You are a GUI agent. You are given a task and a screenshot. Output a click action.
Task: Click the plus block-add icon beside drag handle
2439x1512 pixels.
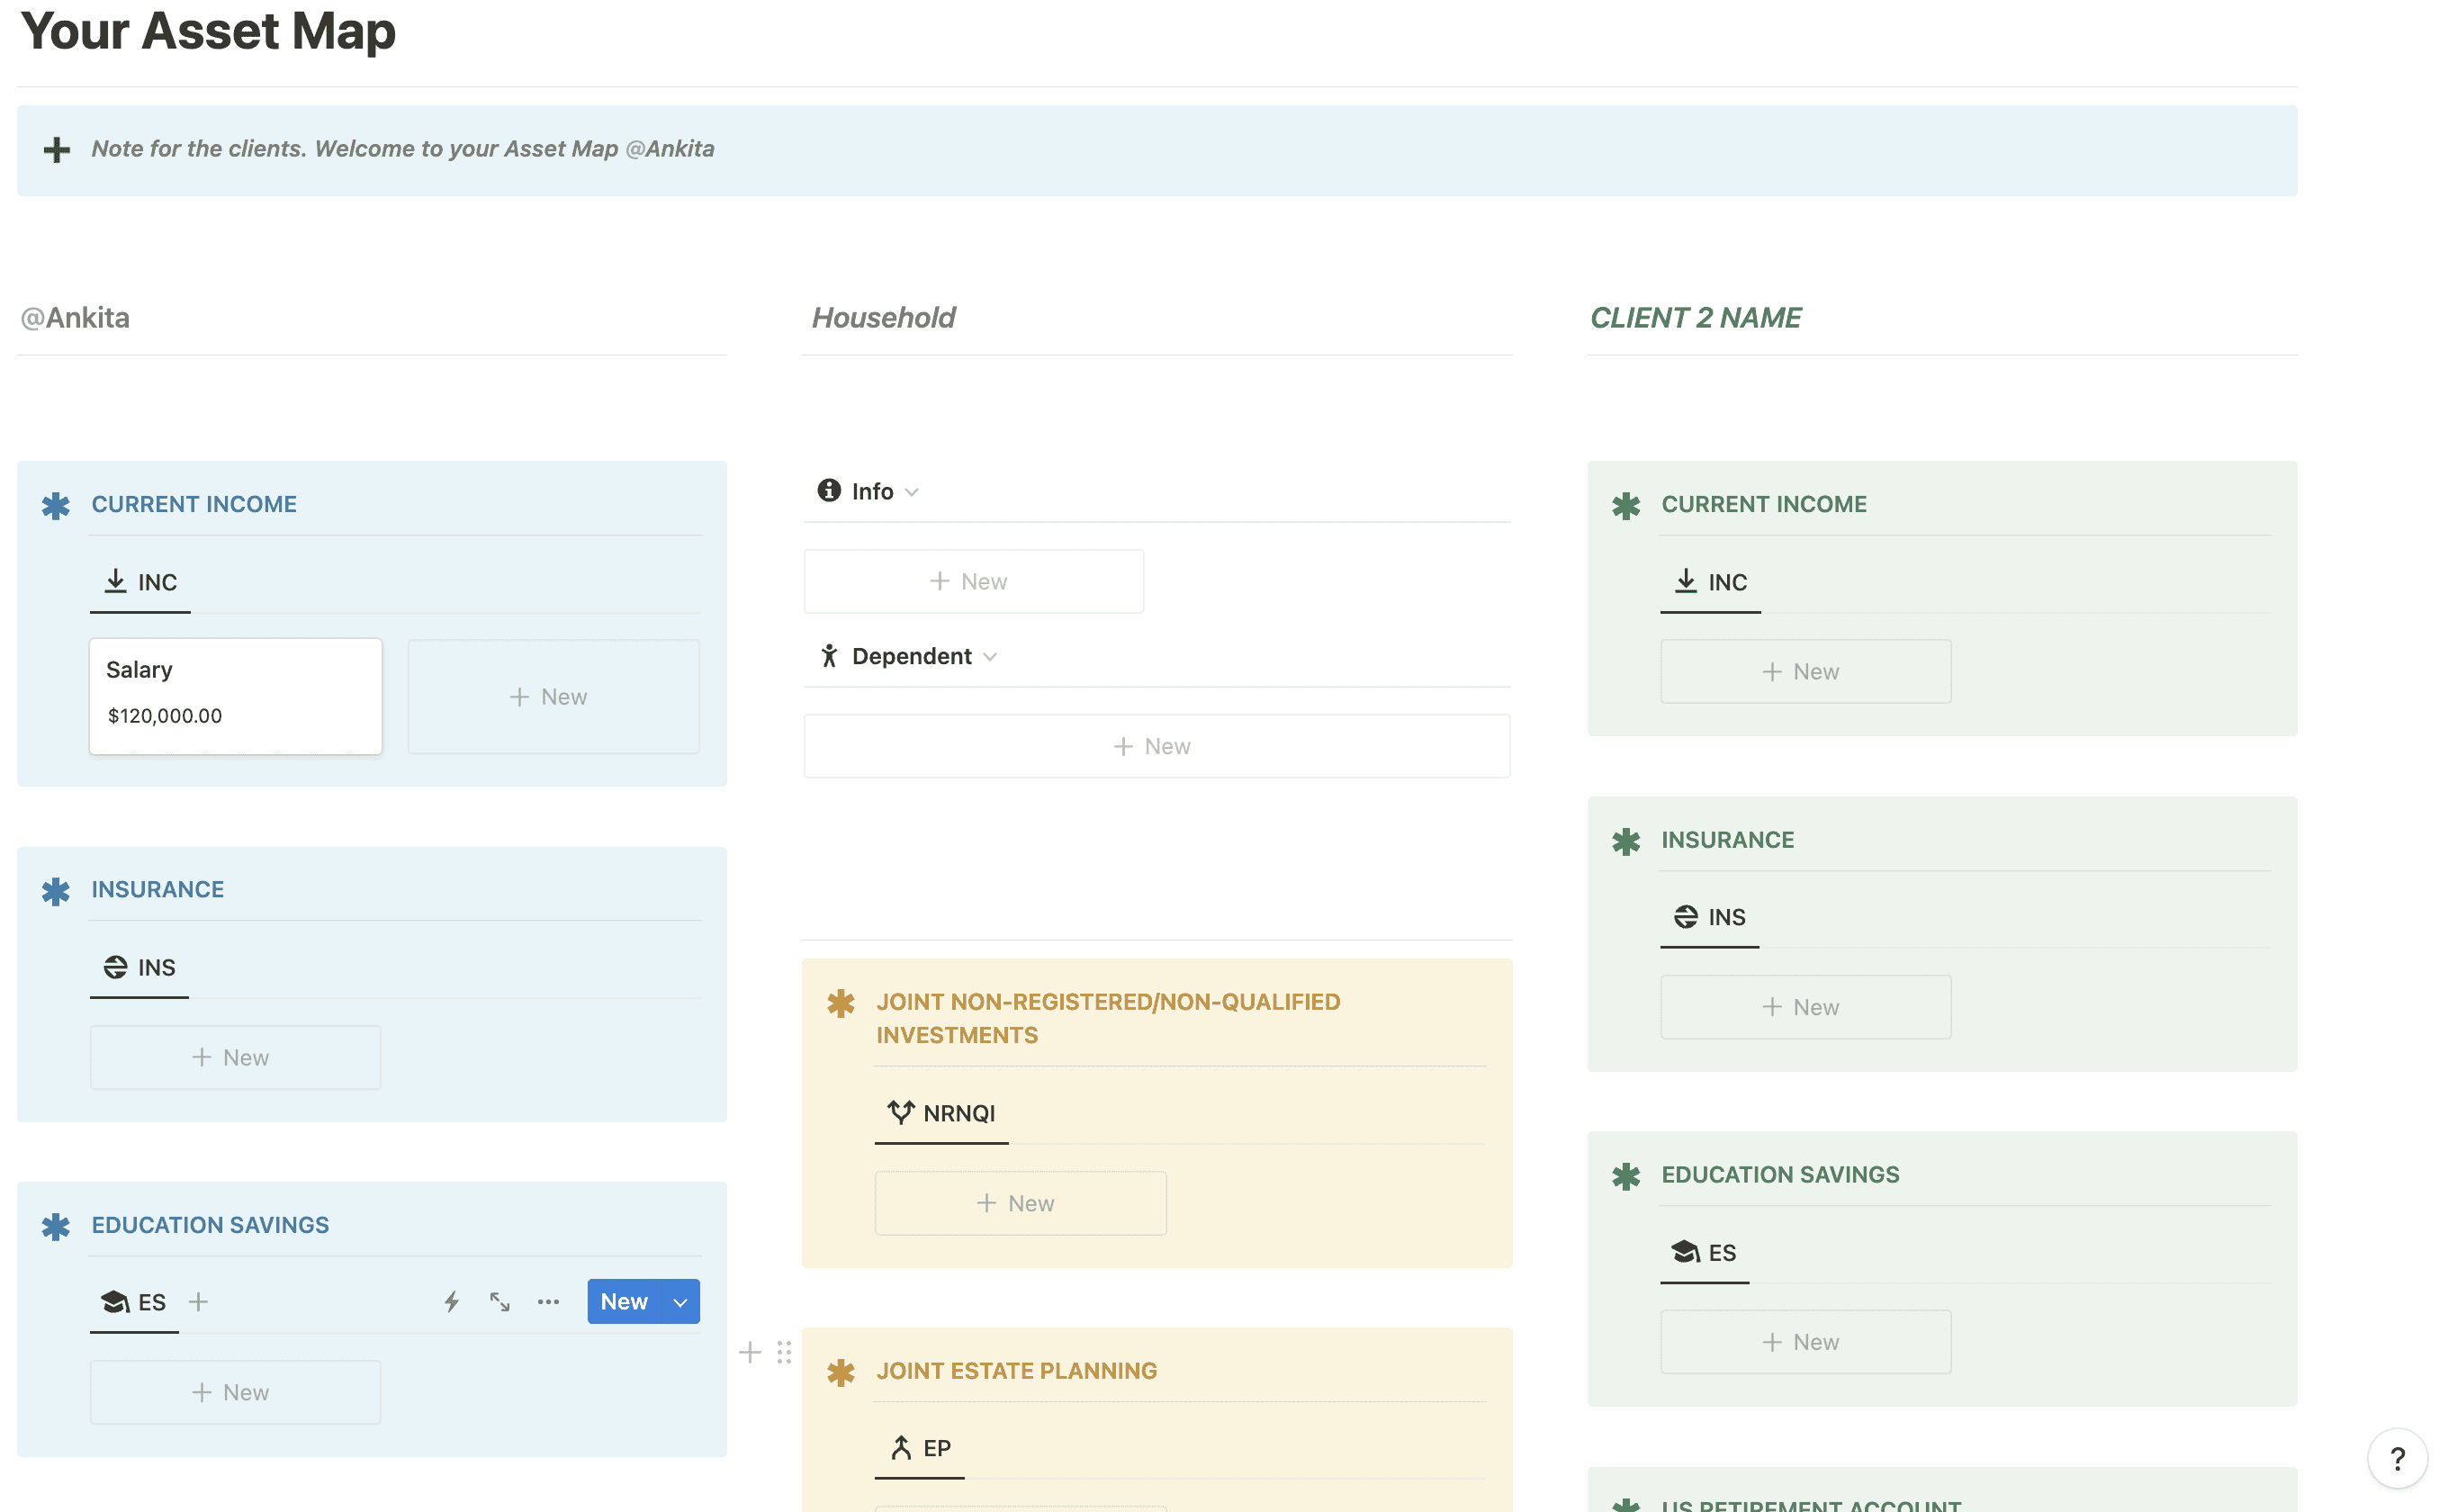point(750,1352)
